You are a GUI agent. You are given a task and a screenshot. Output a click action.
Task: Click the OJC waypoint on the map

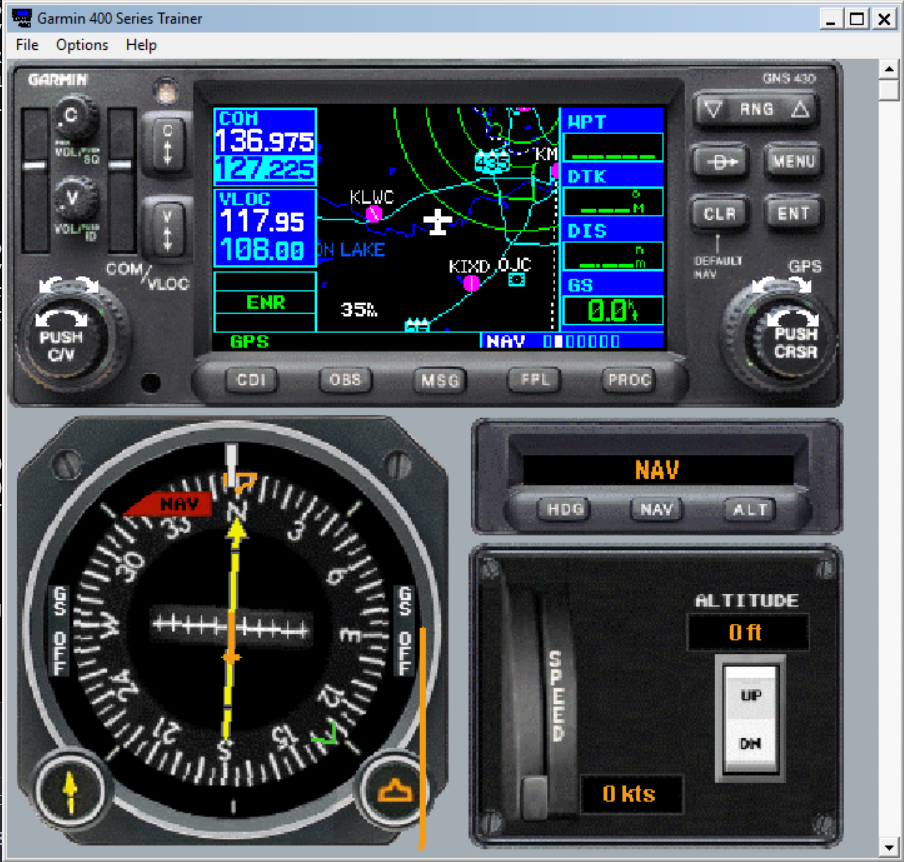click(x=517, y=280)
